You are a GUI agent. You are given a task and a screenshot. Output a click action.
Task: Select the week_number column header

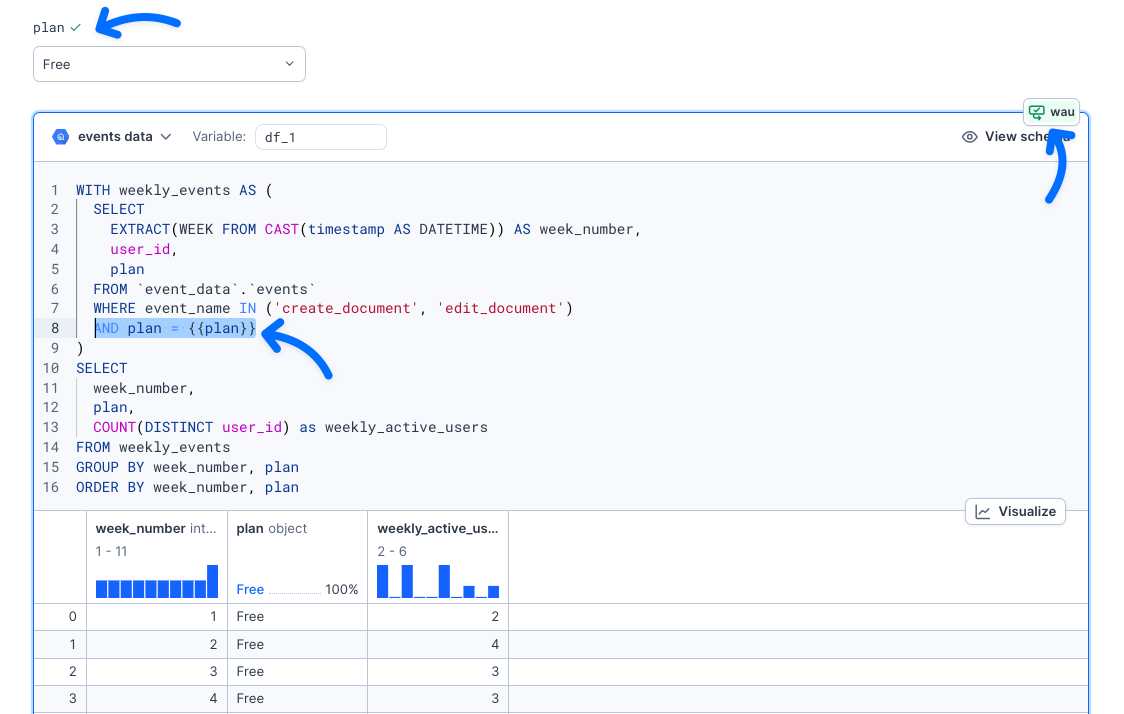(x=141, y=528)
